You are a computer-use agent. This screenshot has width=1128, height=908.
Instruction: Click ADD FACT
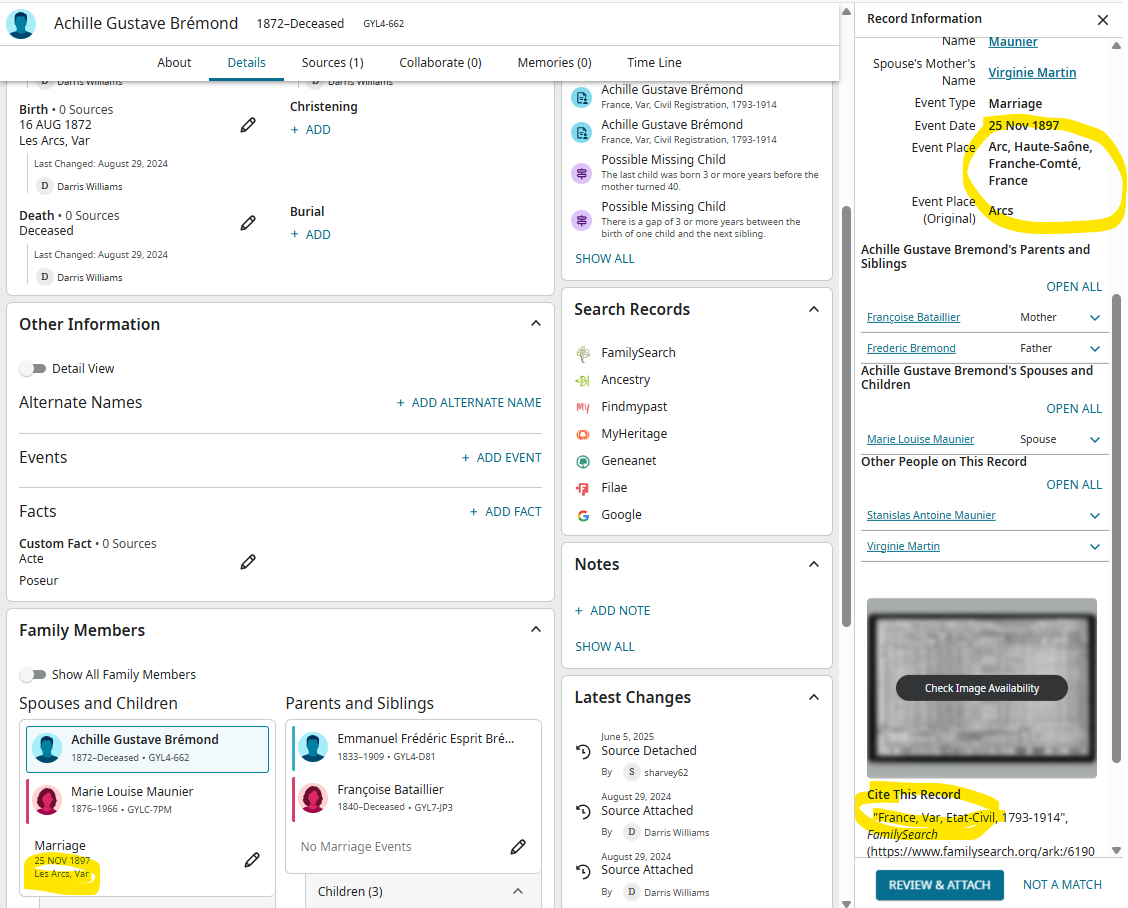(506, 512)
